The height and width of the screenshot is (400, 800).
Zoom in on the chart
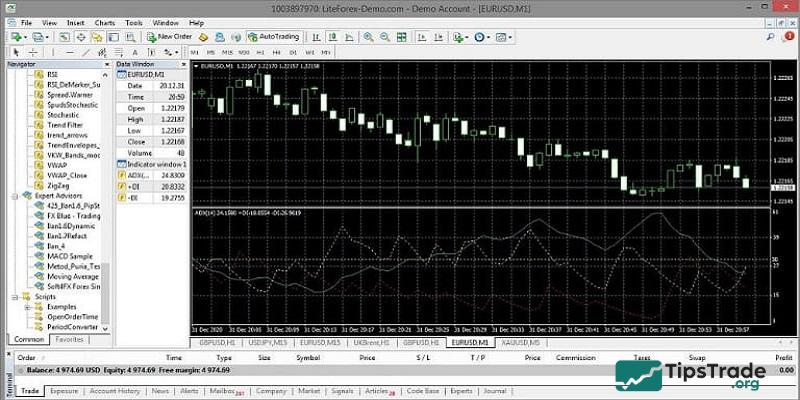(x=369, y=37)
